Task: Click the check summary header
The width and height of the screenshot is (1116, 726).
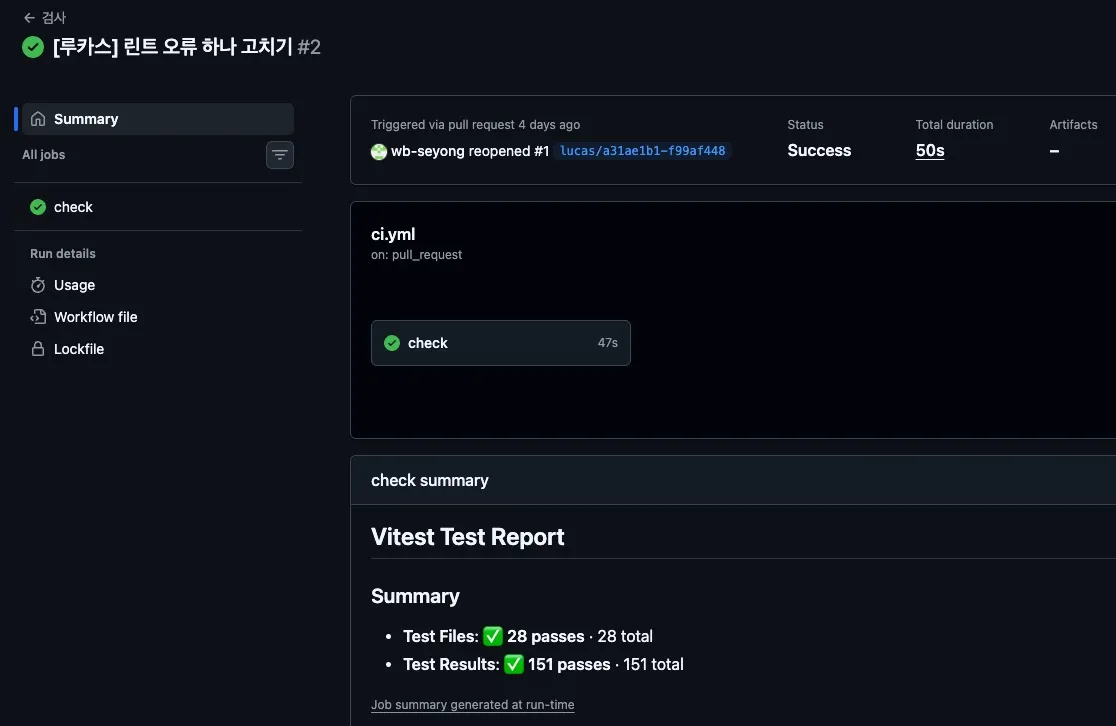Action: (x=430, y=480)
